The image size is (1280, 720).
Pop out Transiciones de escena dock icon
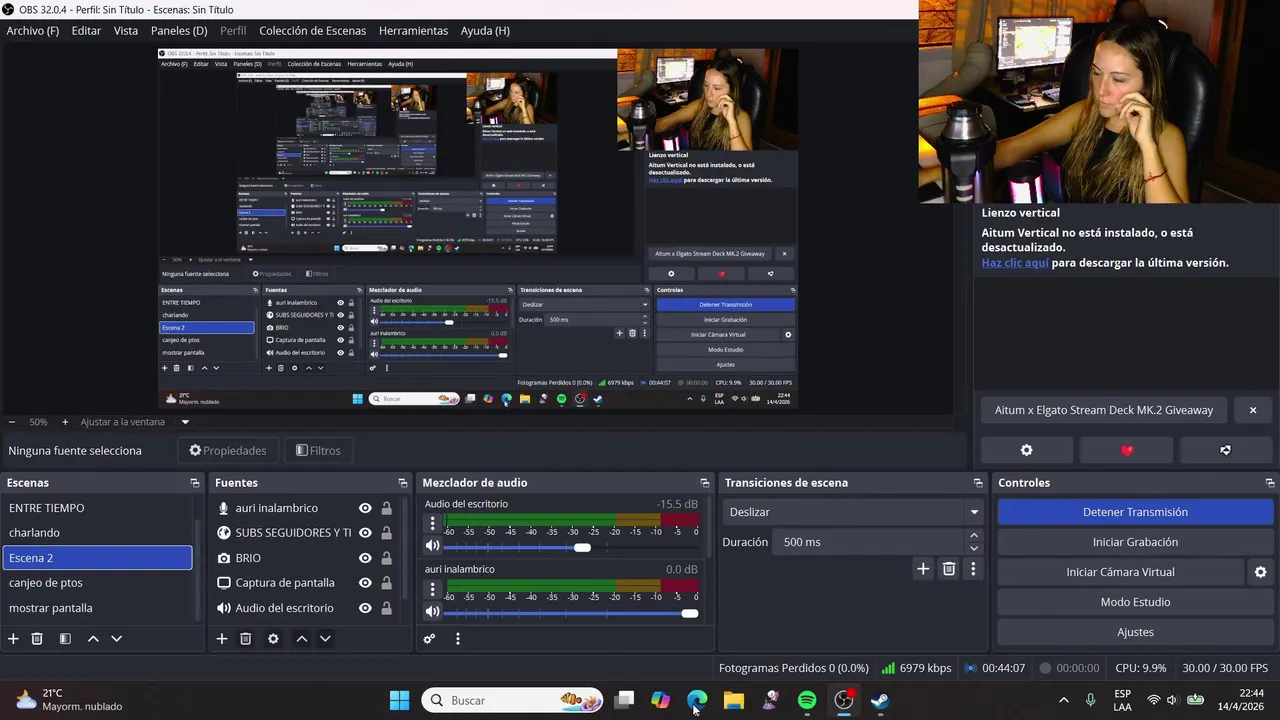tap(977, 483)
